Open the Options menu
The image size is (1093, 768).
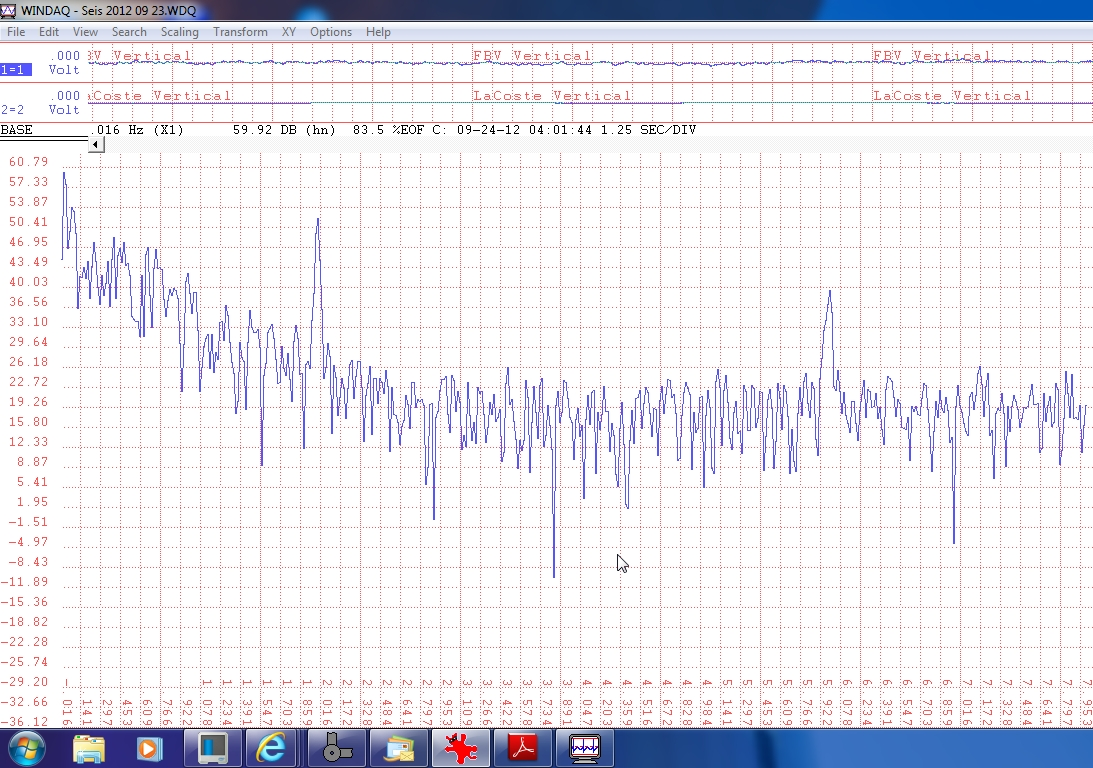point(330,32)
